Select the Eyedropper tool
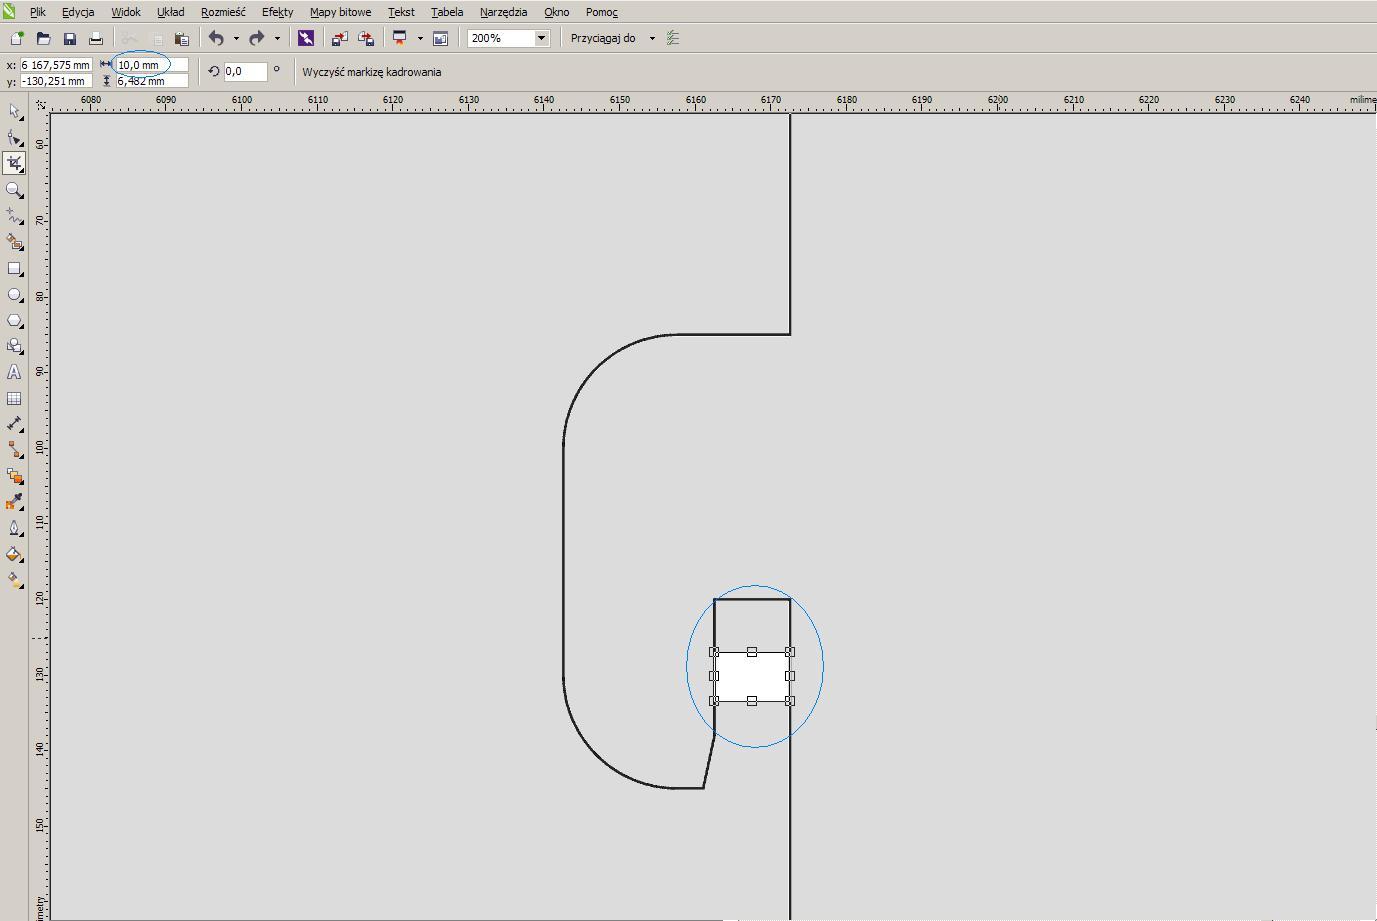 [x=14, y=502]
